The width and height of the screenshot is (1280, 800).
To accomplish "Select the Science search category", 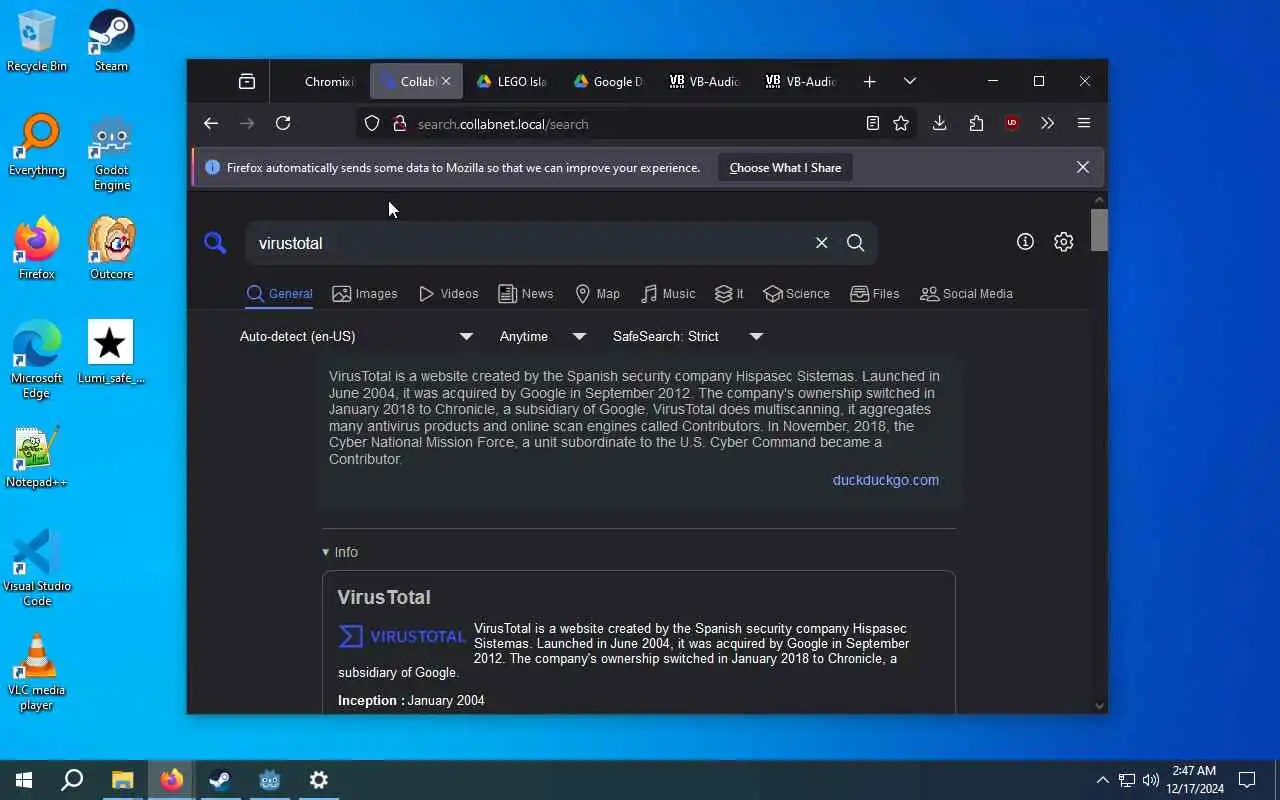I will click(x=796, y=294).
